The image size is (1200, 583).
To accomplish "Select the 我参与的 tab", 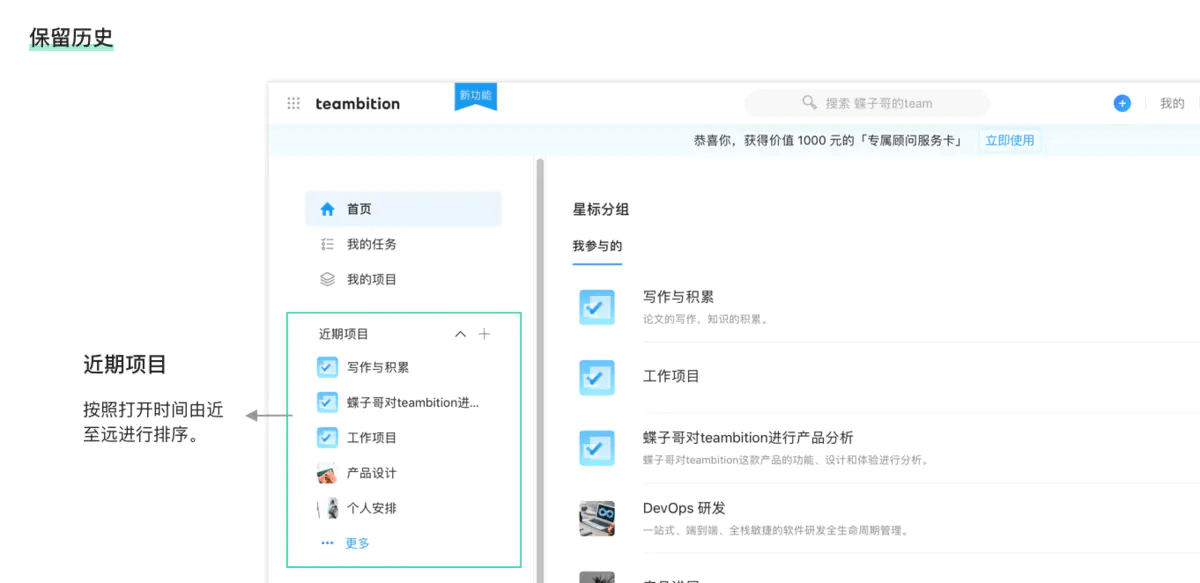I will coord(597,246).
